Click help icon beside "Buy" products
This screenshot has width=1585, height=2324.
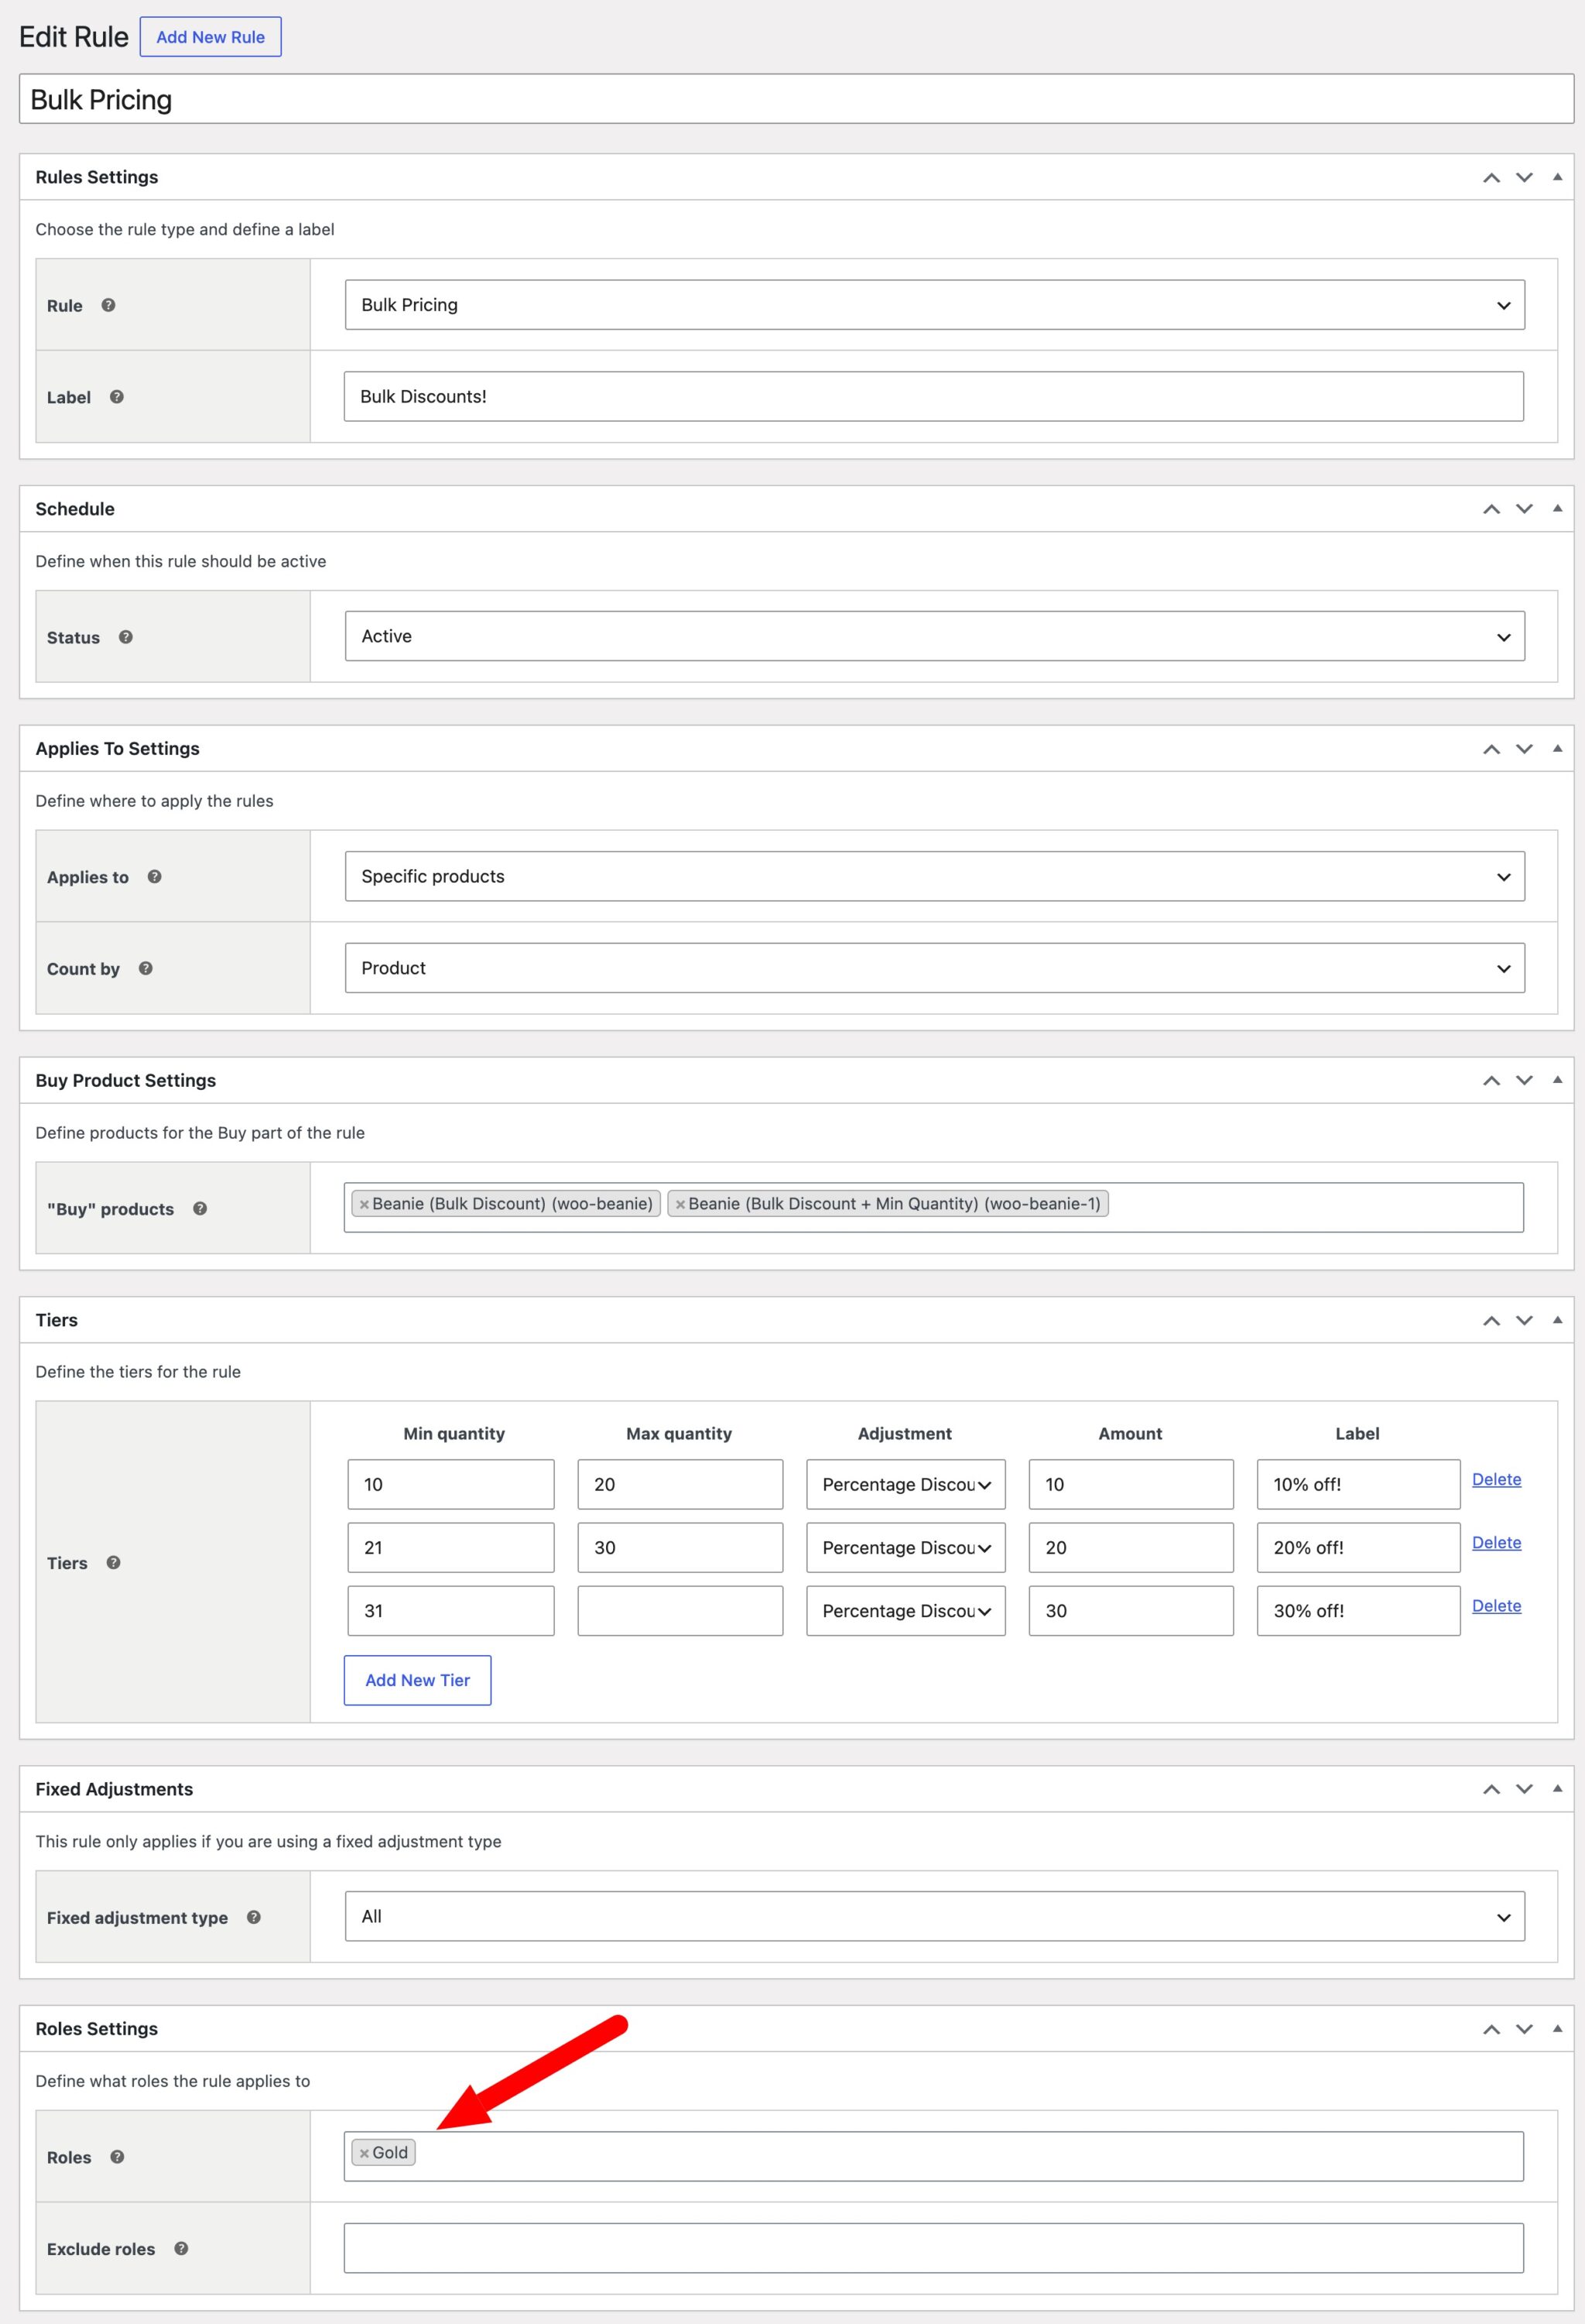200,1208
